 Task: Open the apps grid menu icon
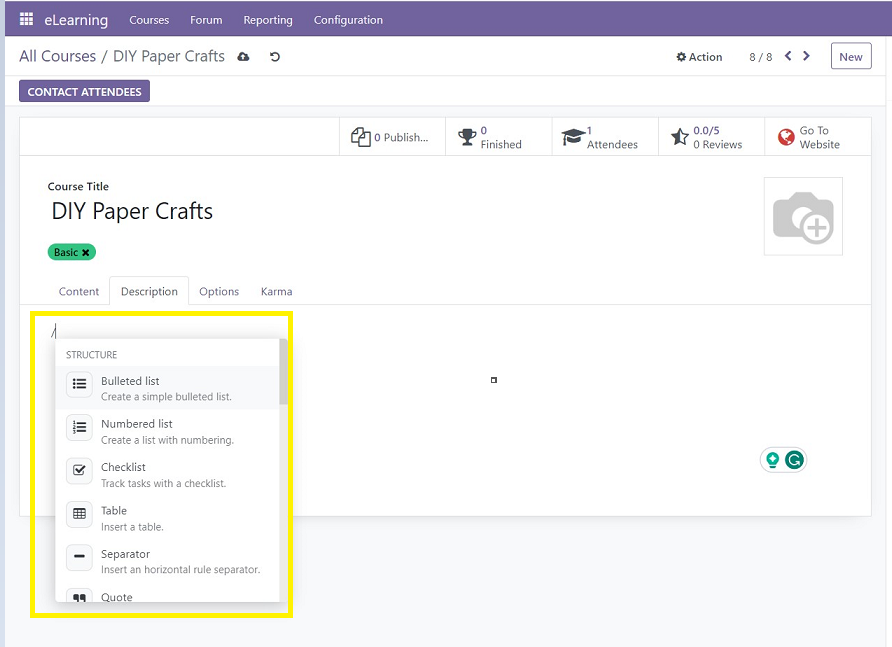tap(26, 19)
